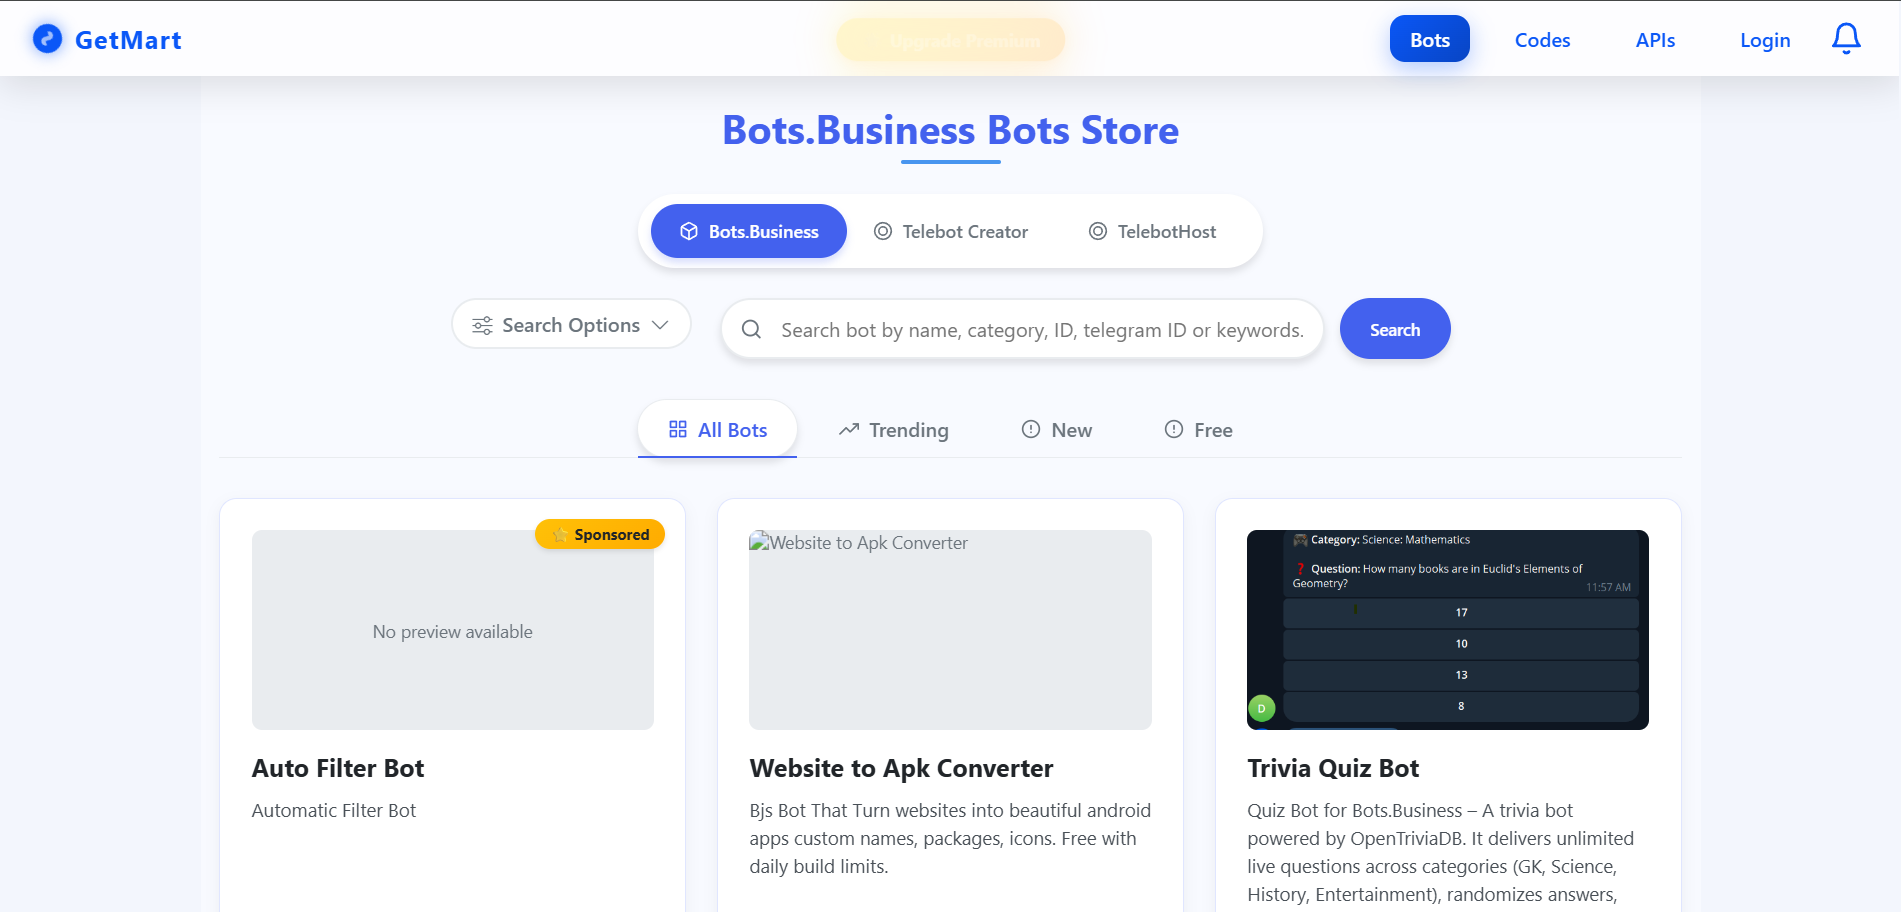The height and width of the screenshot is (912, 1901).
Task: Click the New tab info icon
Action: tap(1031, 429)
